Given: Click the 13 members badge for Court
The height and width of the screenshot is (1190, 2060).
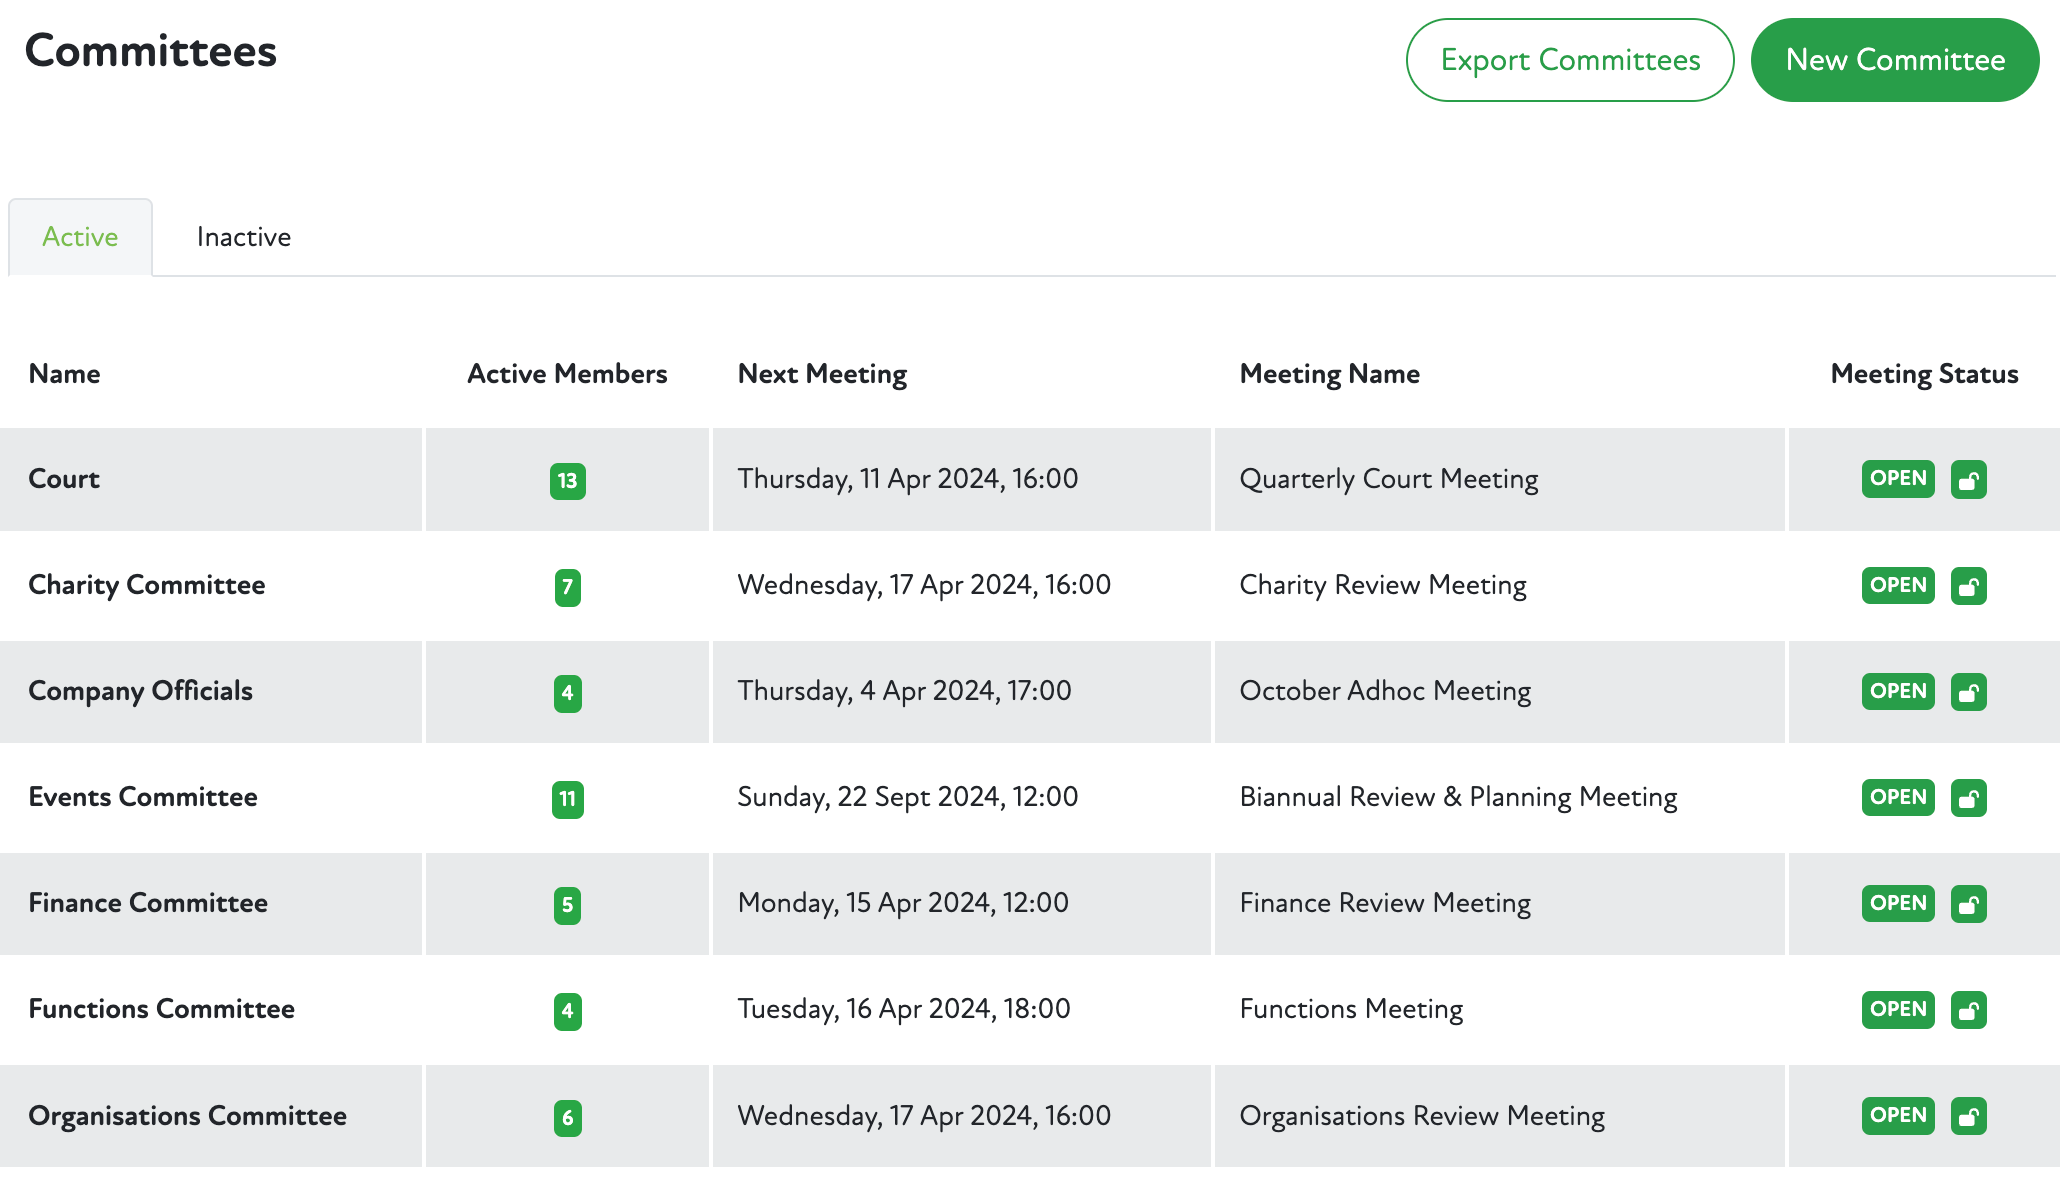Looking at the screenshot, I should (567, 481).
